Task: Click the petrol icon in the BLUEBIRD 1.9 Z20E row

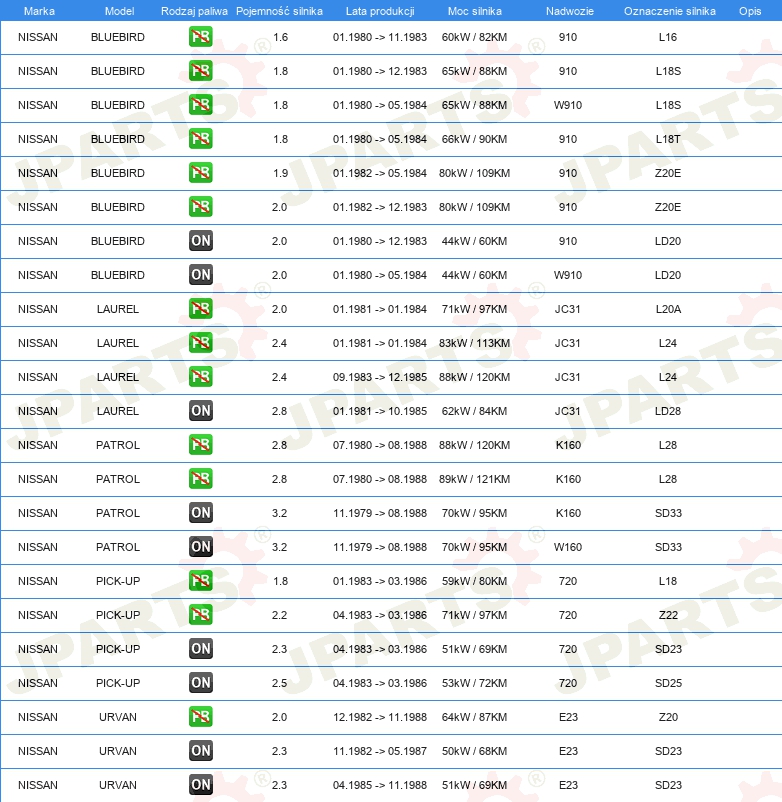Action: coord(200,173)
